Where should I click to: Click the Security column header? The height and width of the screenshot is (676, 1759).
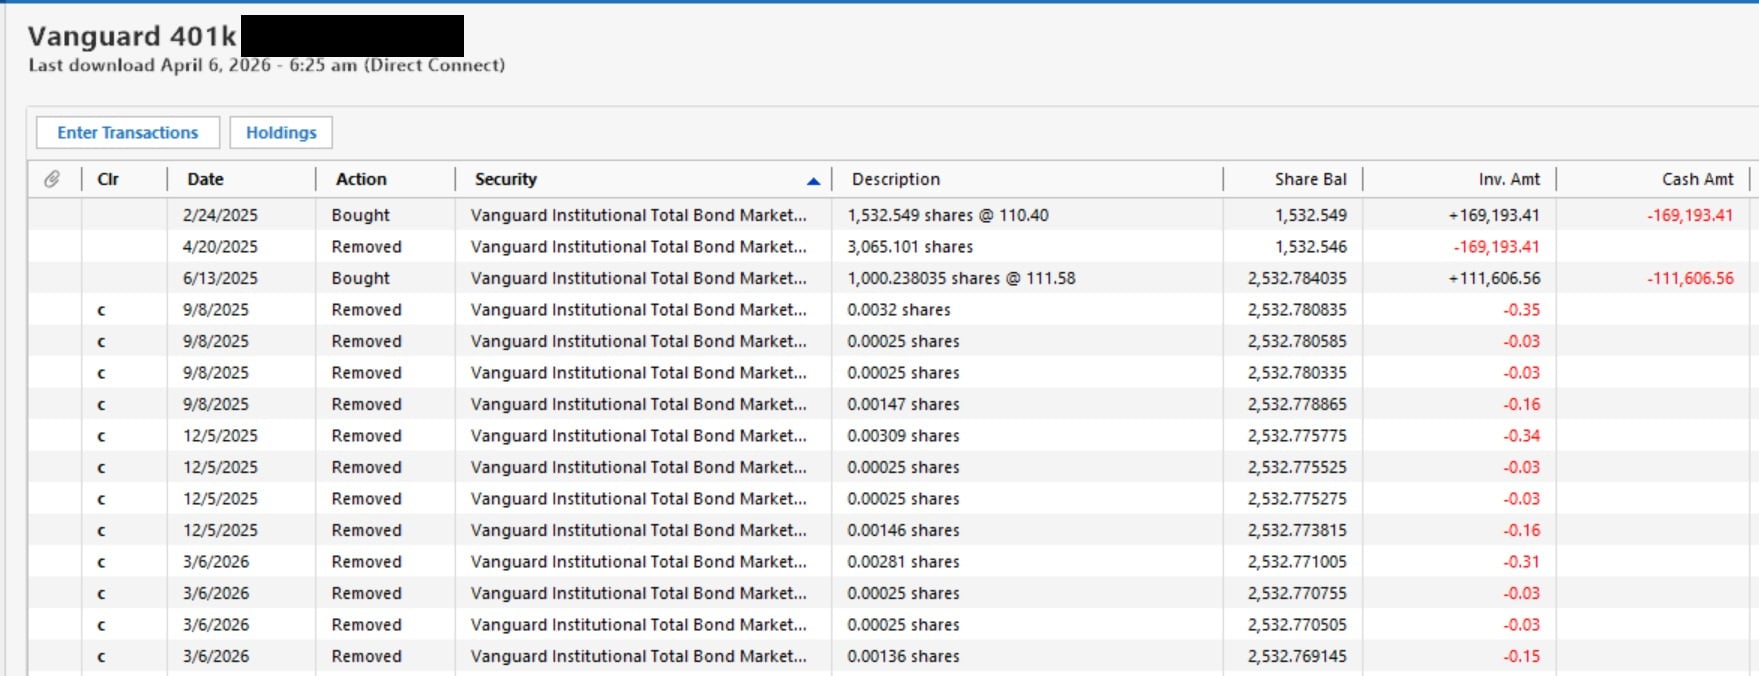pyautogui.click(x=506, y=179)
